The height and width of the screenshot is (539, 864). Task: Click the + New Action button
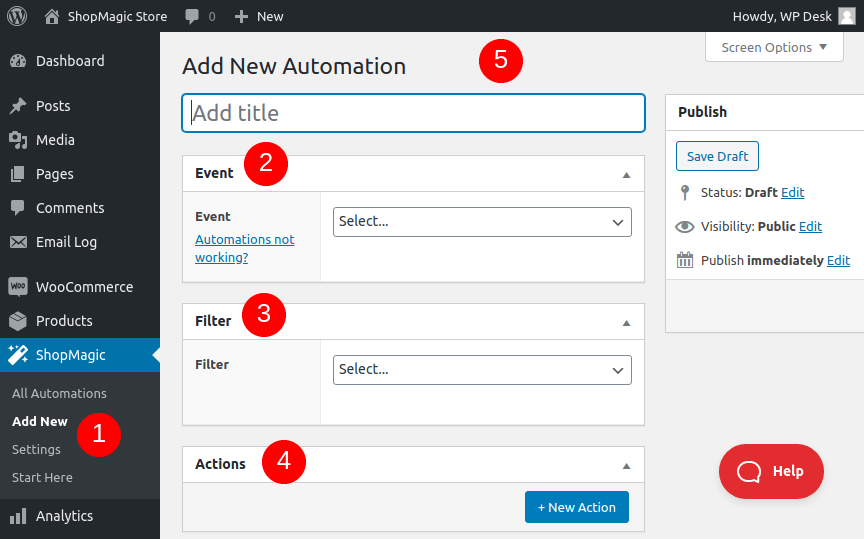tap(577, 507)
